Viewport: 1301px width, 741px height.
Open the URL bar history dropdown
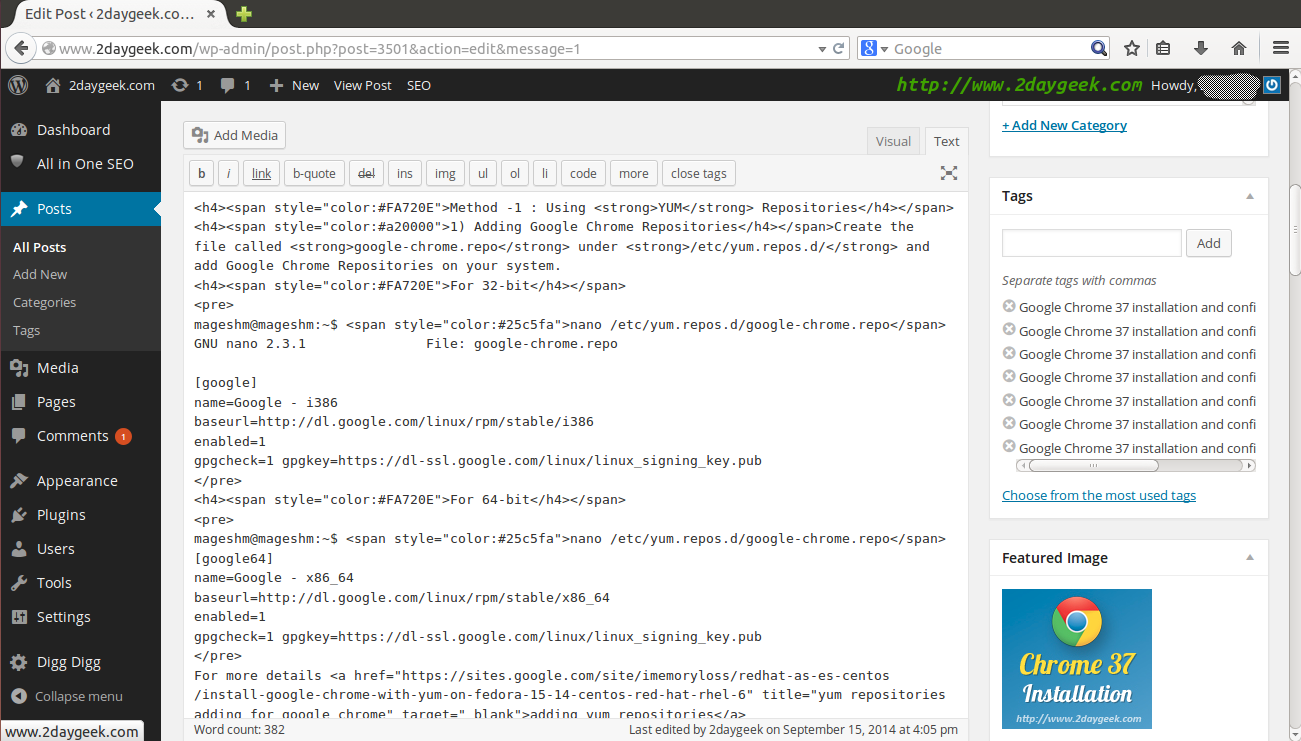[x=822, y=48]
